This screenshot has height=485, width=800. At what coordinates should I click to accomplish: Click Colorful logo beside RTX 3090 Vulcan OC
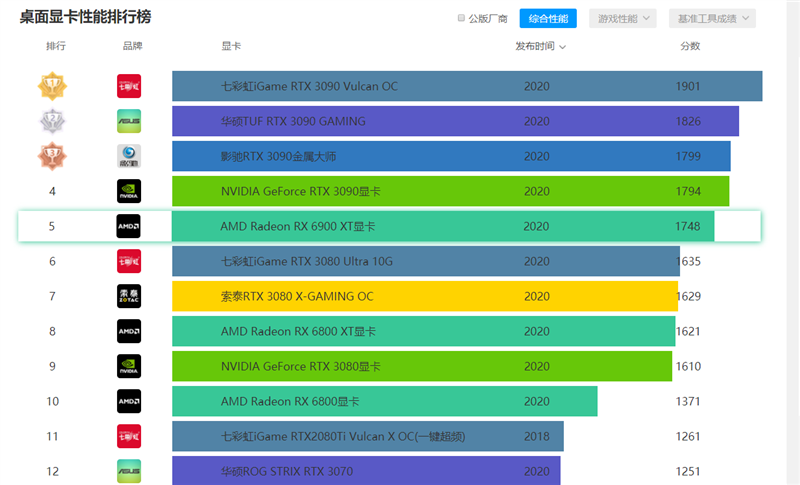coord(129,86)
